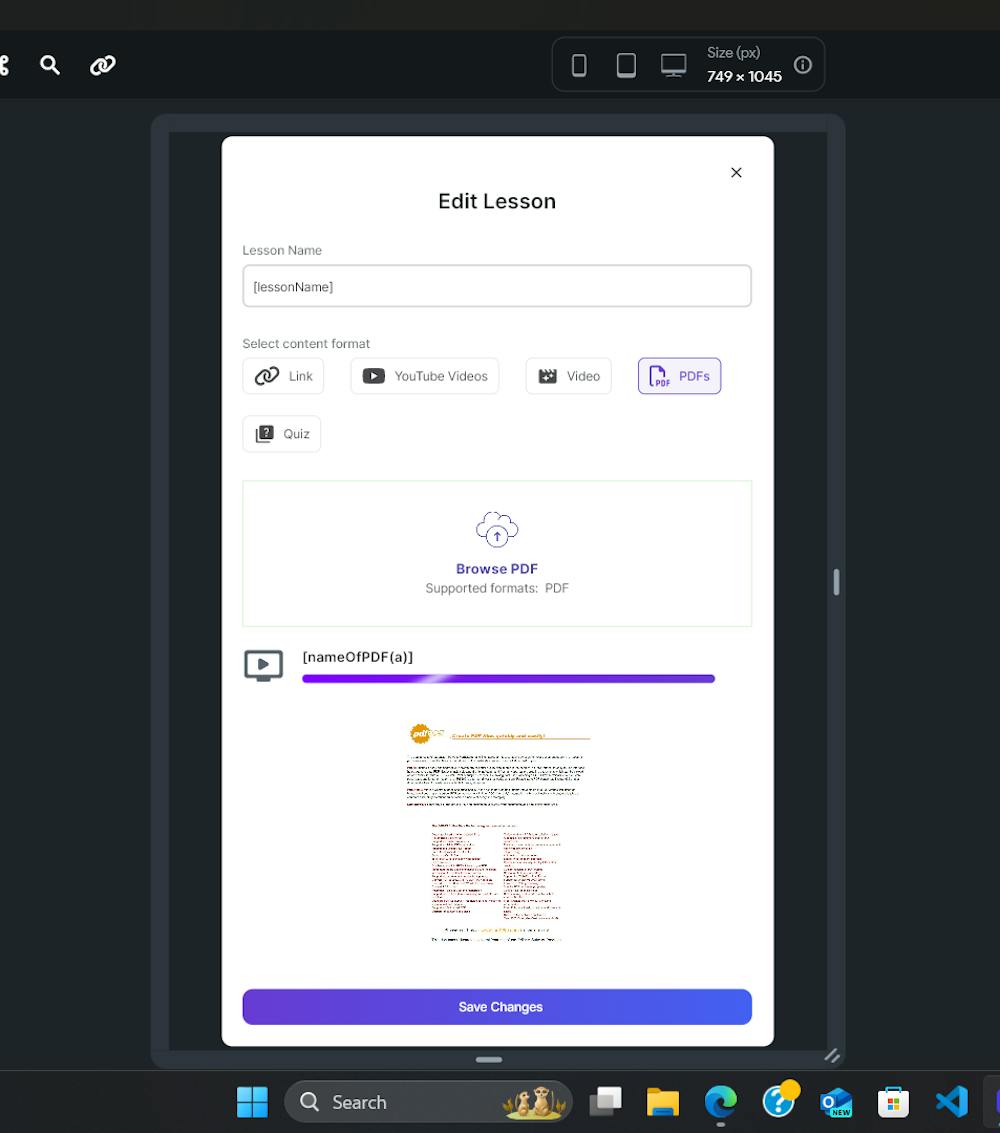1000x1133 pixels.
Task: Open Visual Studio Code from taskbar
Action: (x=952, y=1102)
